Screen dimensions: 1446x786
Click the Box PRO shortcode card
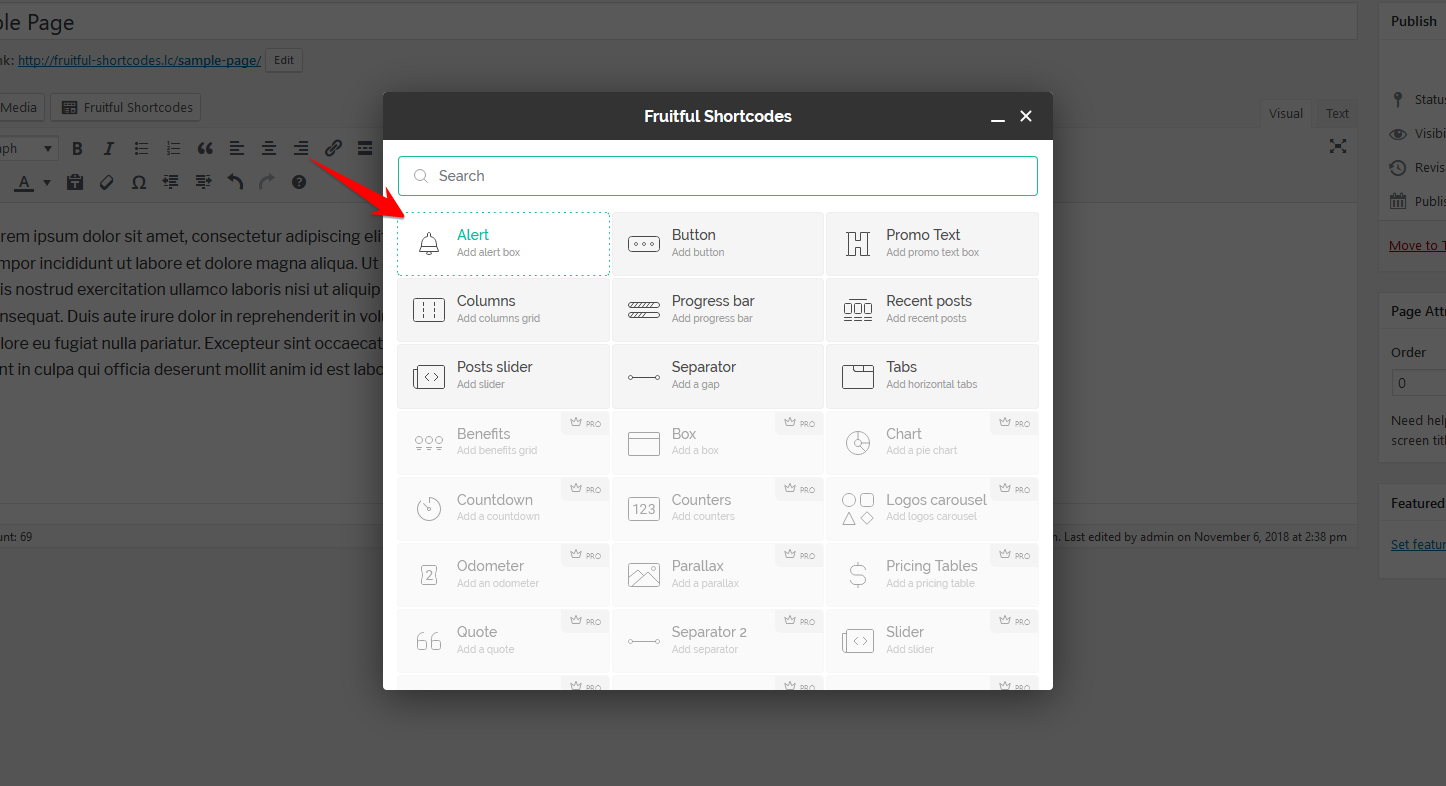point(718,442)
